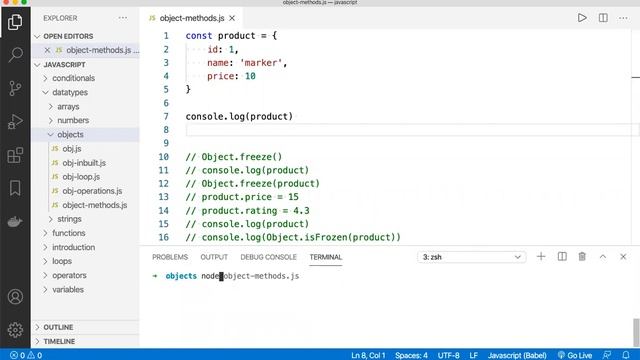Close object-methods.js in Open Editors

[47, 50]
